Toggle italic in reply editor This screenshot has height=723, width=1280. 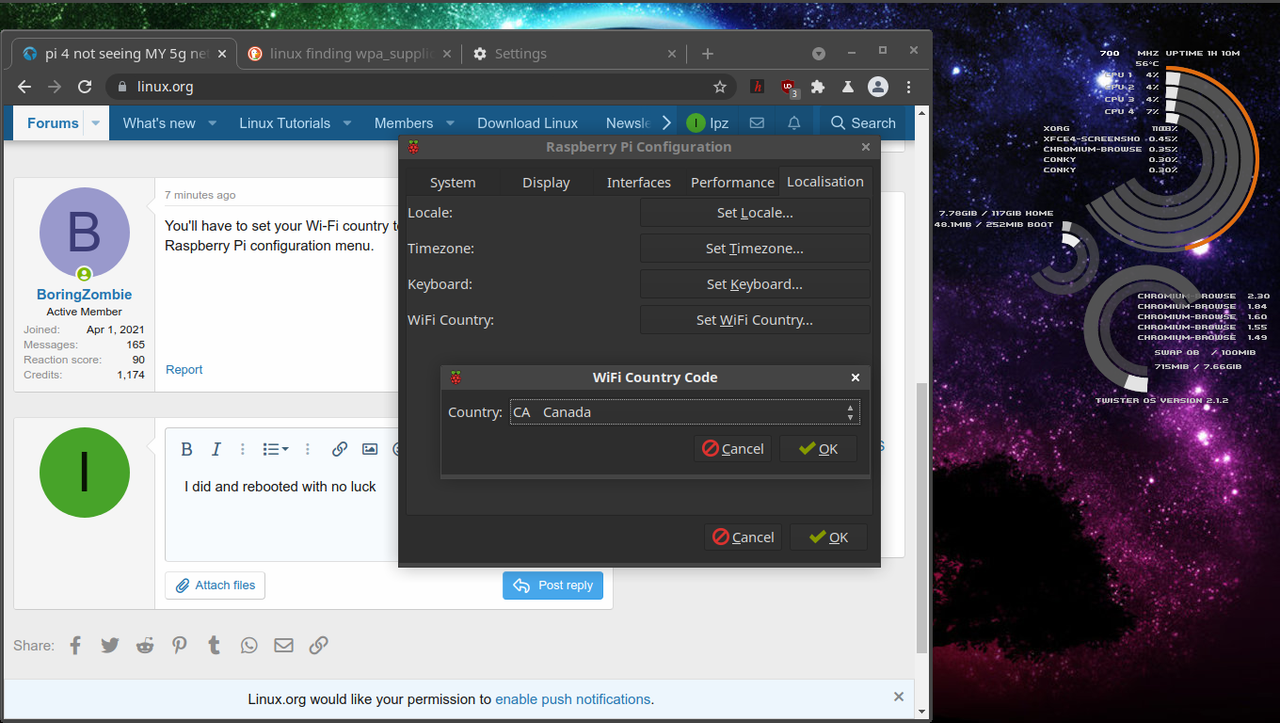[x=214, y=450]
